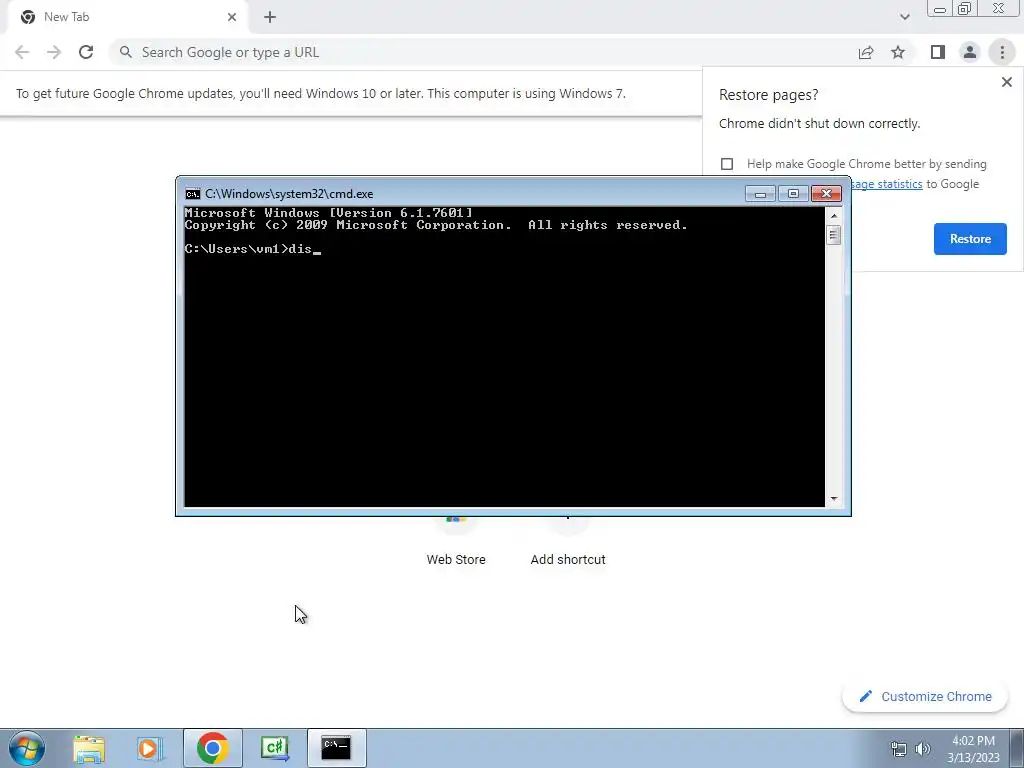Click the cmd.exe title bar icon
The height and width of the screenshot is (768, 1024).
coord(193,194)
